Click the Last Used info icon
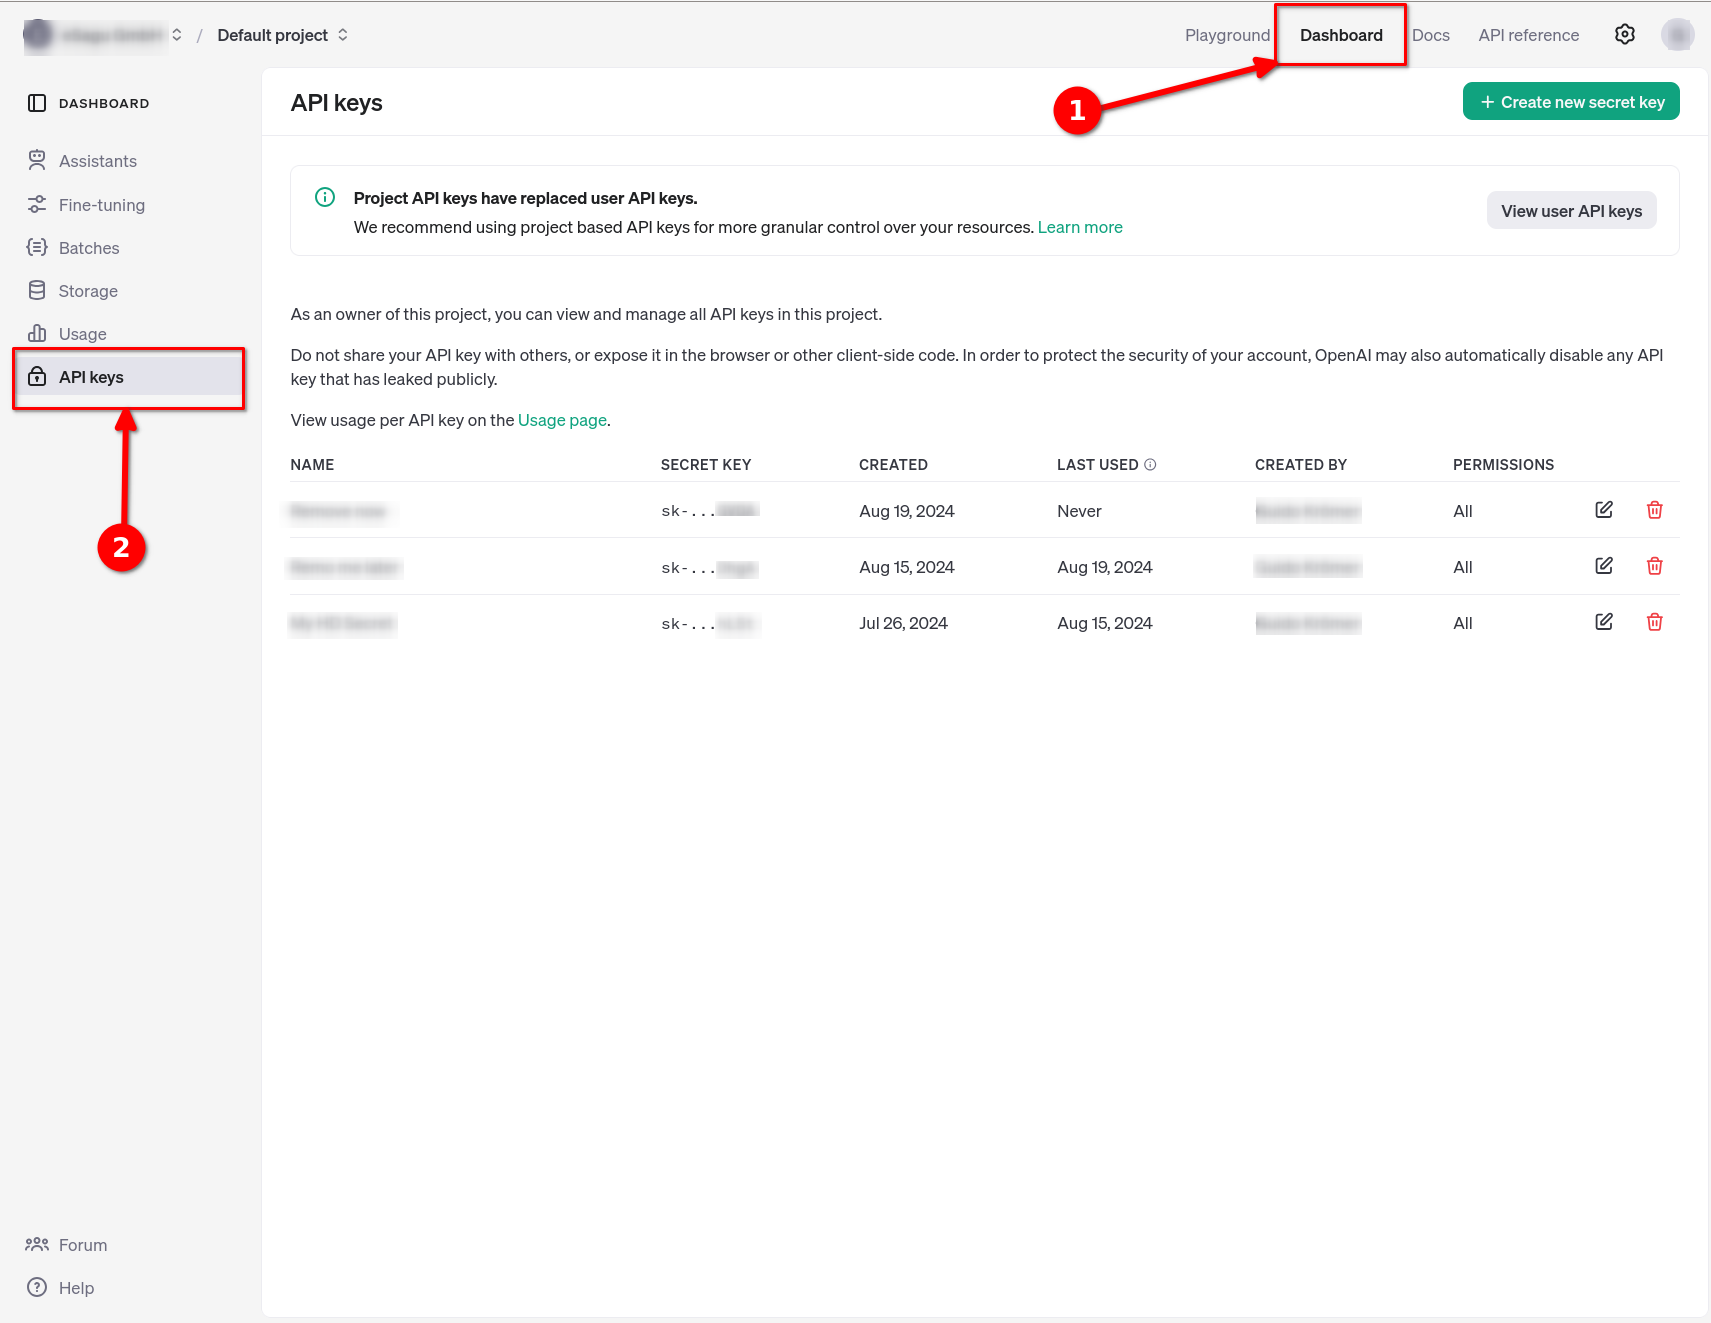 (1150, 465)
